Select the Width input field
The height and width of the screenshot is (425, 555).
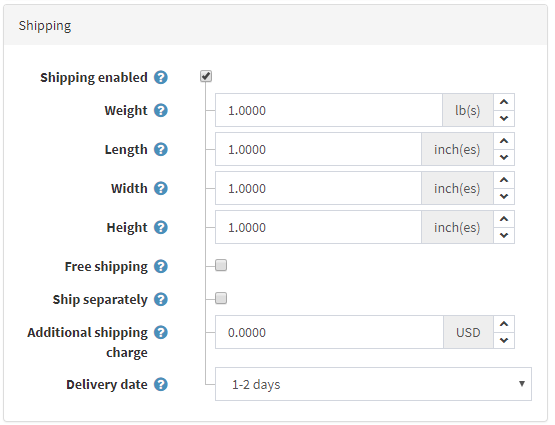[319, 188]
